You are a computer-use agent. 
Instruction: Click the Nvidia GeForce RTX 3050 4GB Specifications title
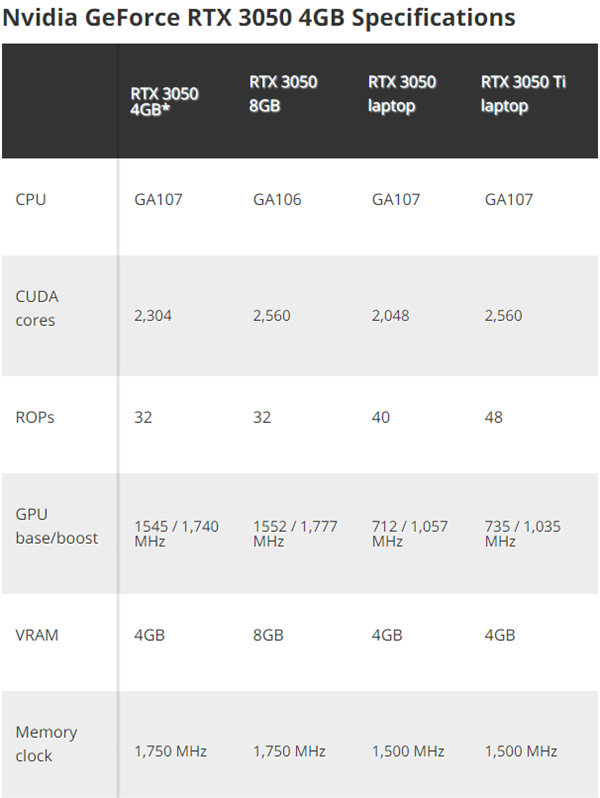click(259, 18)
